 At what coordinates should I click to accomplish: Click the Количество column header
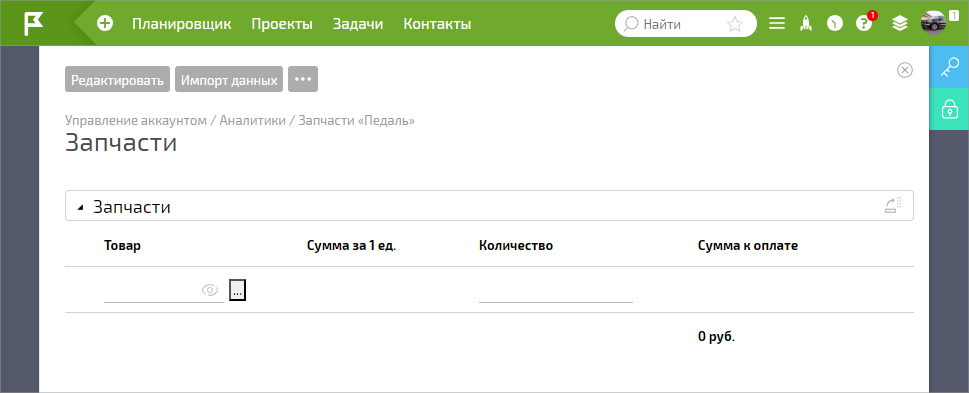(x=515, y=245)
